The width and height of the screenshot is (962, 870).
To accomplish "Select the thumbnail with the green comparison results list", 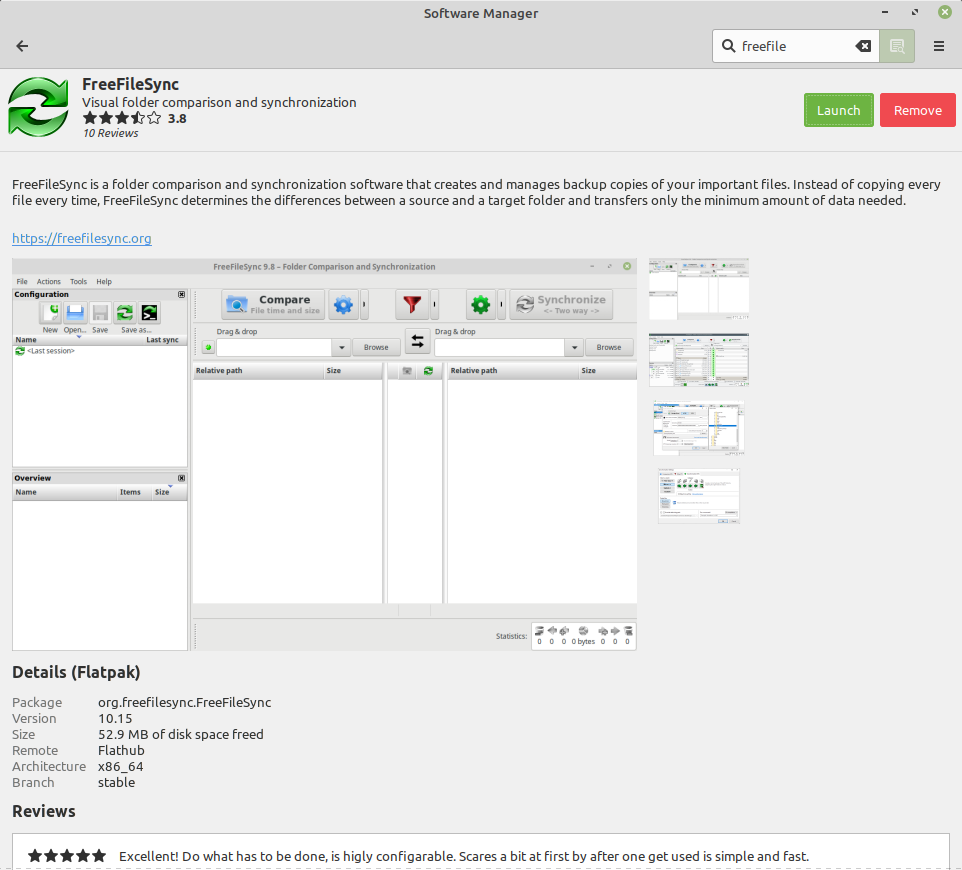I will point(699,360).
